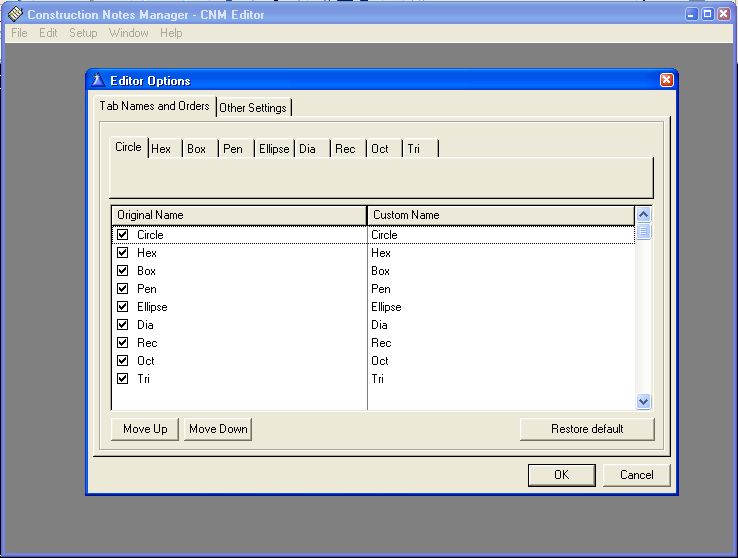Viewport: 738px width, 558px height.
Task: Disable the Ellipse checkbox
Action: click(123, 307)
